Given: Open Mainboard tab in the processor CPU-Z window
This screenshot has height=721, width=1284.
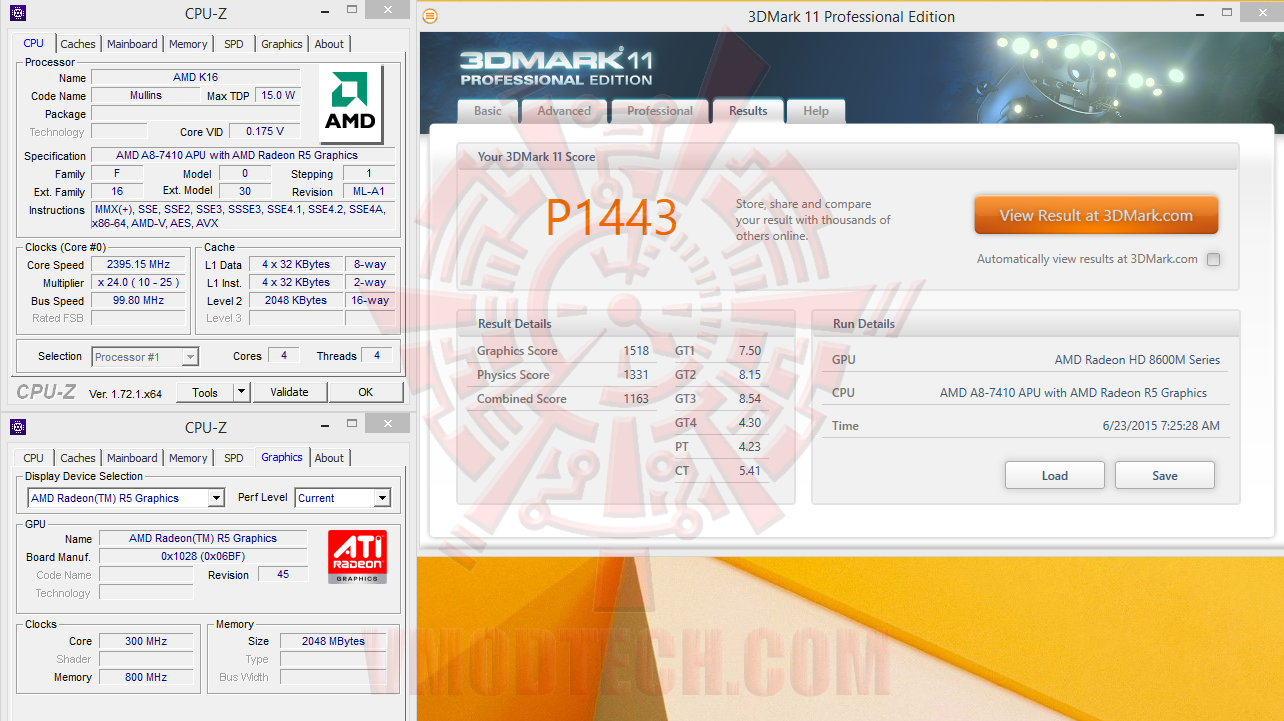Looking at the screenshot, I should (x=132, y=44).
